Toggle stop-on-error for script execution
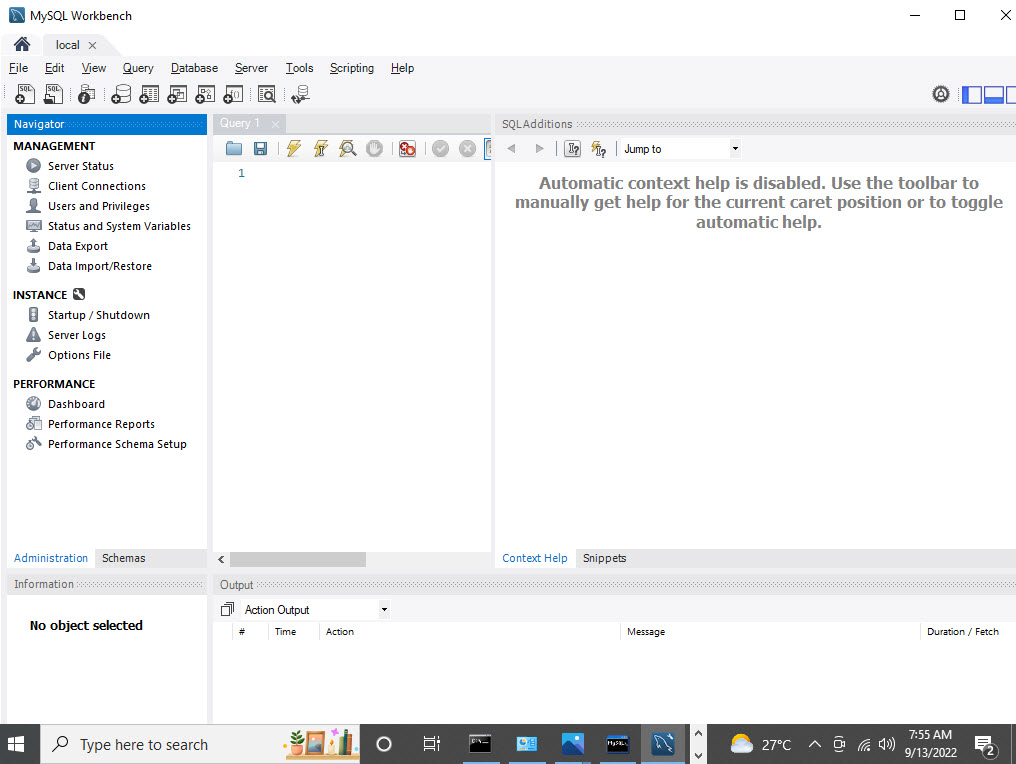This screenshot has width=1016, height=764. [407, 148]
